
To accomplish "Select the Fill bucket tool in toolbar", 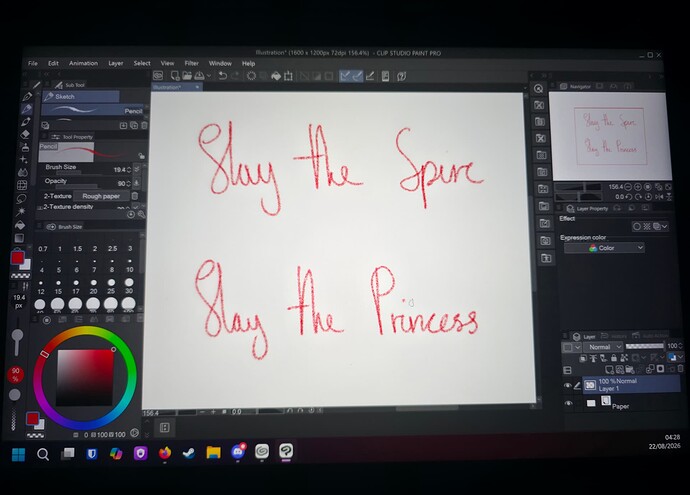I will (x=20, y=225).
